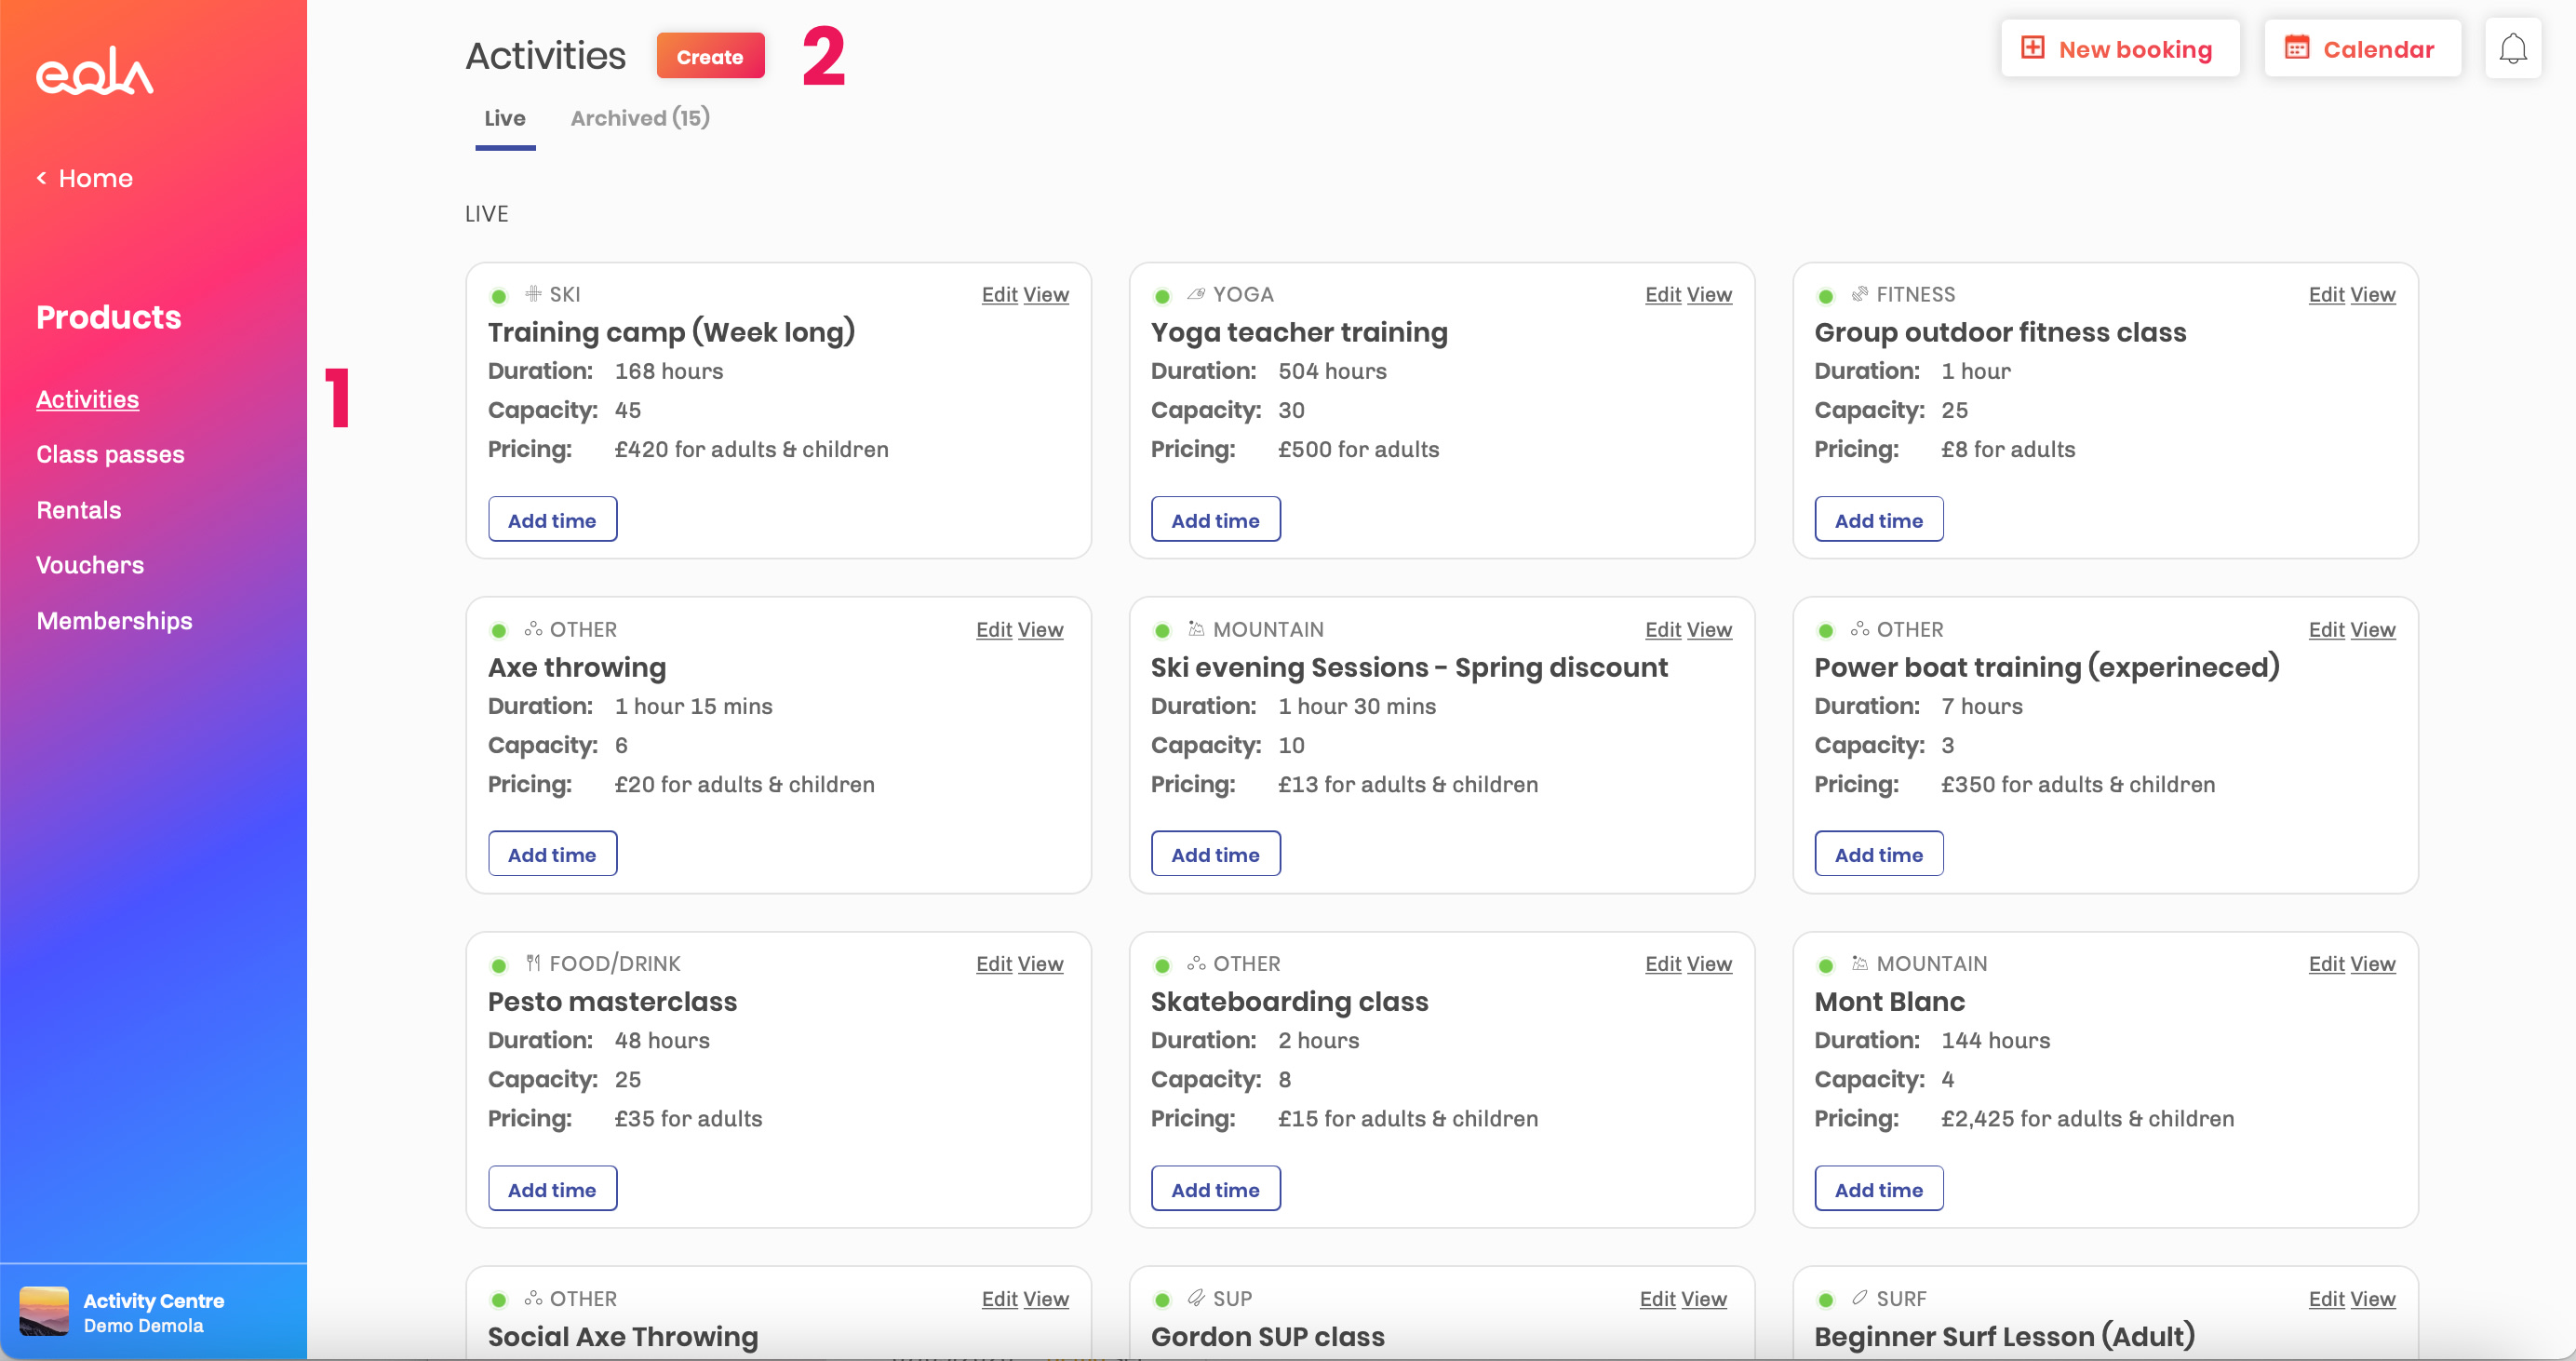This screenshot has height=1361, width=2576.
Task: Go back to Home in sidebar
Action: 85,178
